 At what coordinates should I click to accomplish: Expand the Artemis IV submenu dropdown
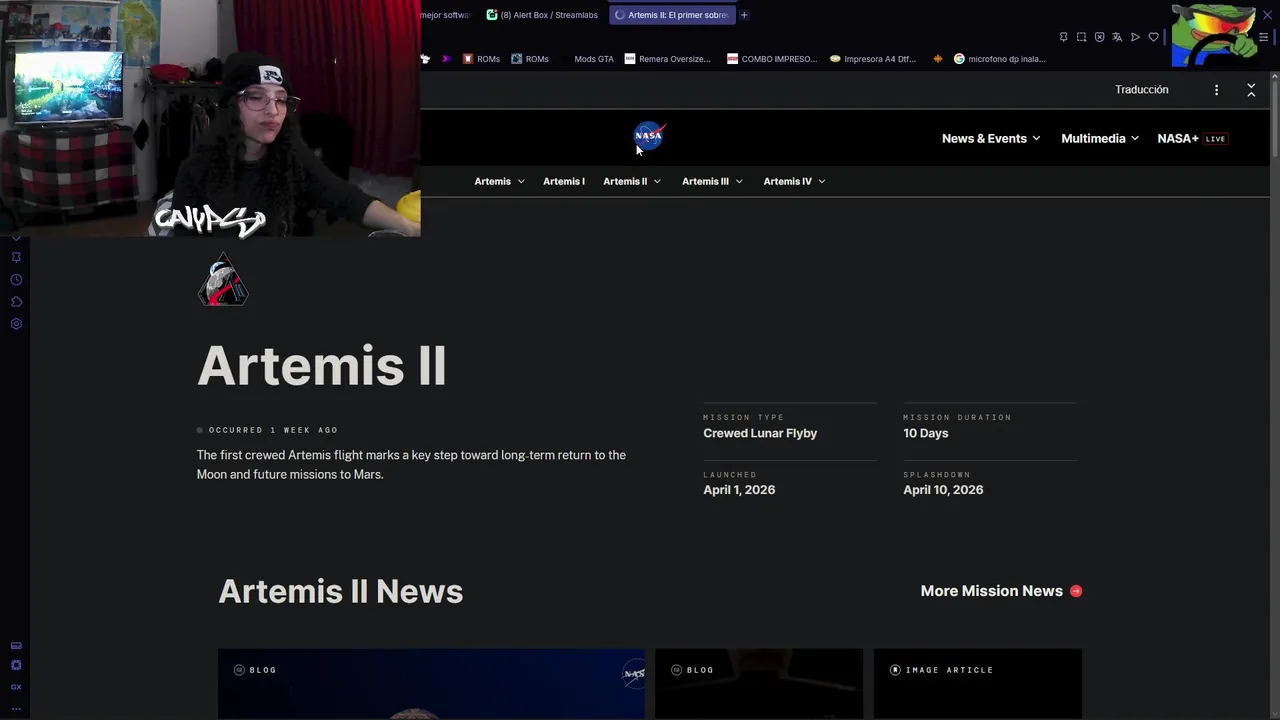tap(794, 181)
